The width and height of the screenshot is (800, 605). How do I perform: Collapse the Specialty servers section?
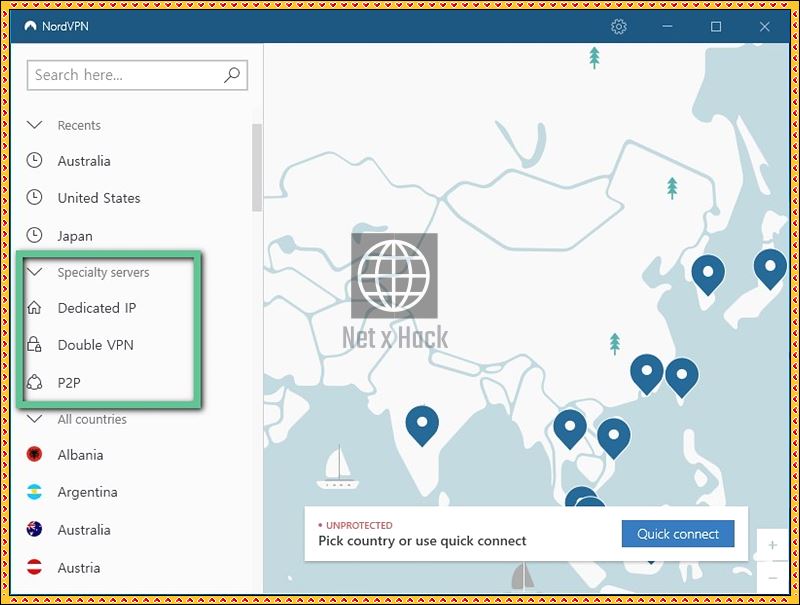(x=34, y=272)
